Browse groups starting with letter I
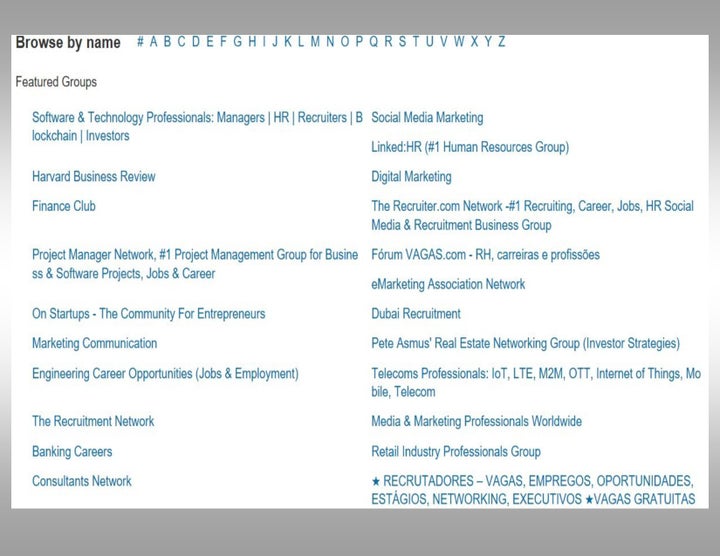The width and height of the screenshot is (720, 556). [264, 42]
